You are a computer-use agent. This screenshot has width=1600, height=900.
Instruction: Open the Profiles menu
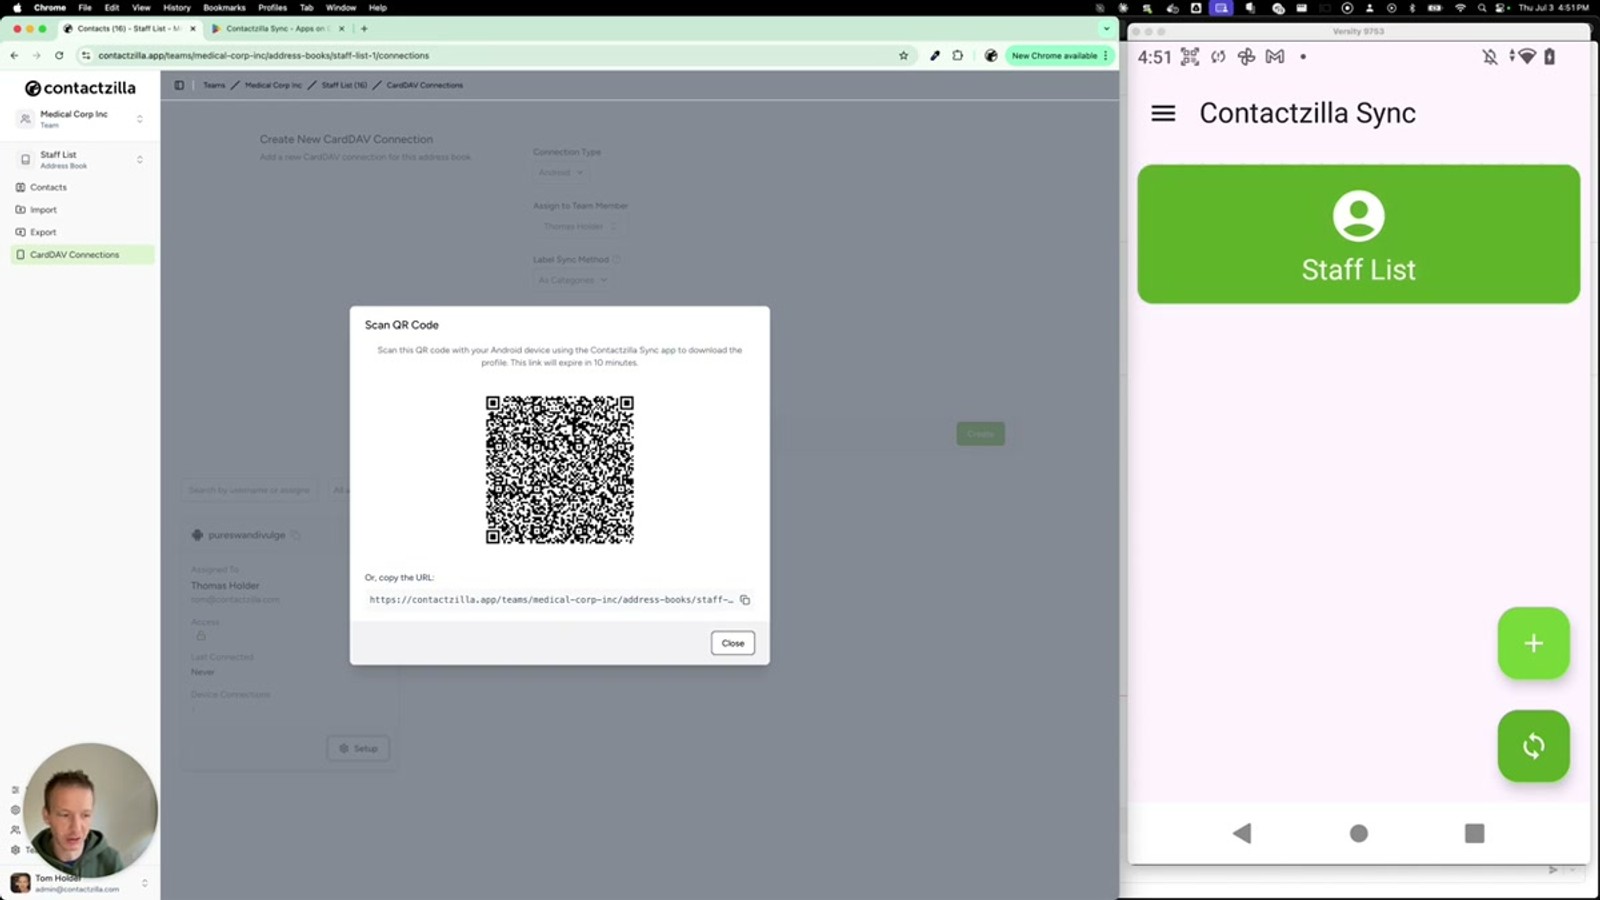pos(272,7)
